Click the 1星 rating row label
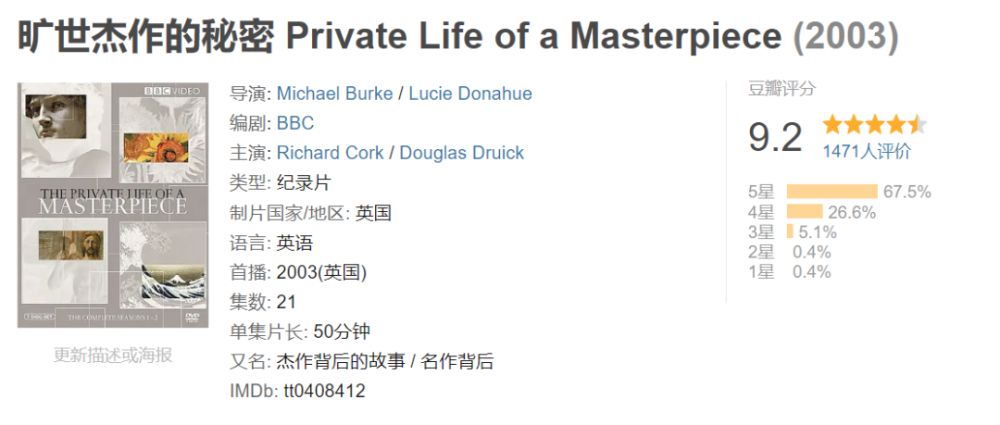1000x425 pixels. click(x=760, y=272)
